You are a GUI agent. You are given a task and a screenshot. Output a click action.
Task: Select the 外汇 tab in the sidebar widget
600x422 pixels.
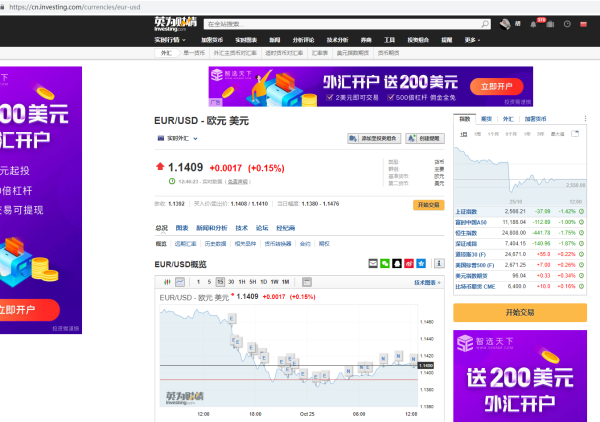[508, 119]
